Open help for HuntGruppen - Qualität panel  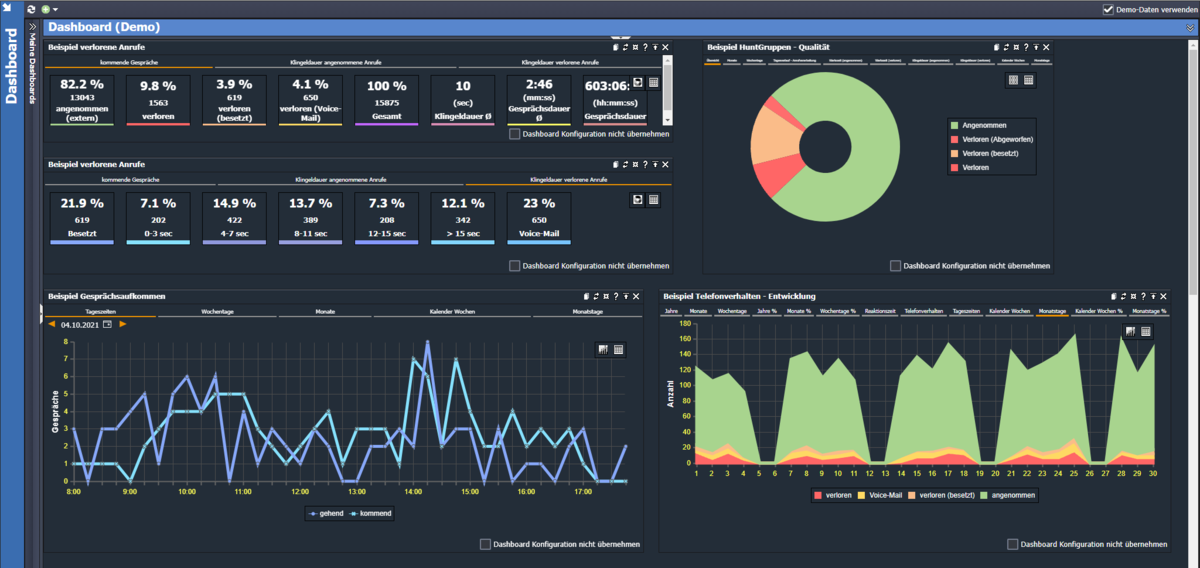pyautogui.click(x=1027, y=47)
